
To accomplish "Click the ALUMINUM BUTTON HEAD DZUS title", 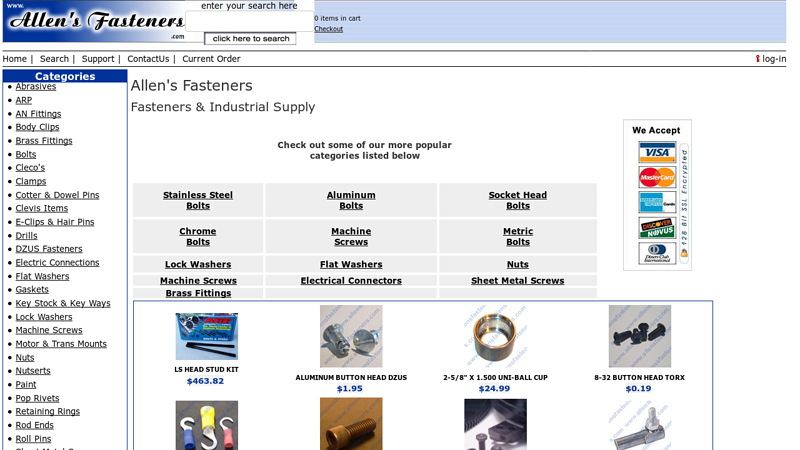I will [351, 378].
